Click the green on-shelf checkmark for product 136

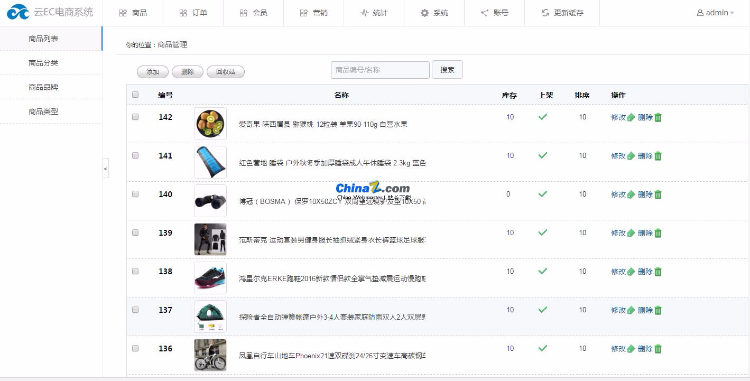pos(542,348)
